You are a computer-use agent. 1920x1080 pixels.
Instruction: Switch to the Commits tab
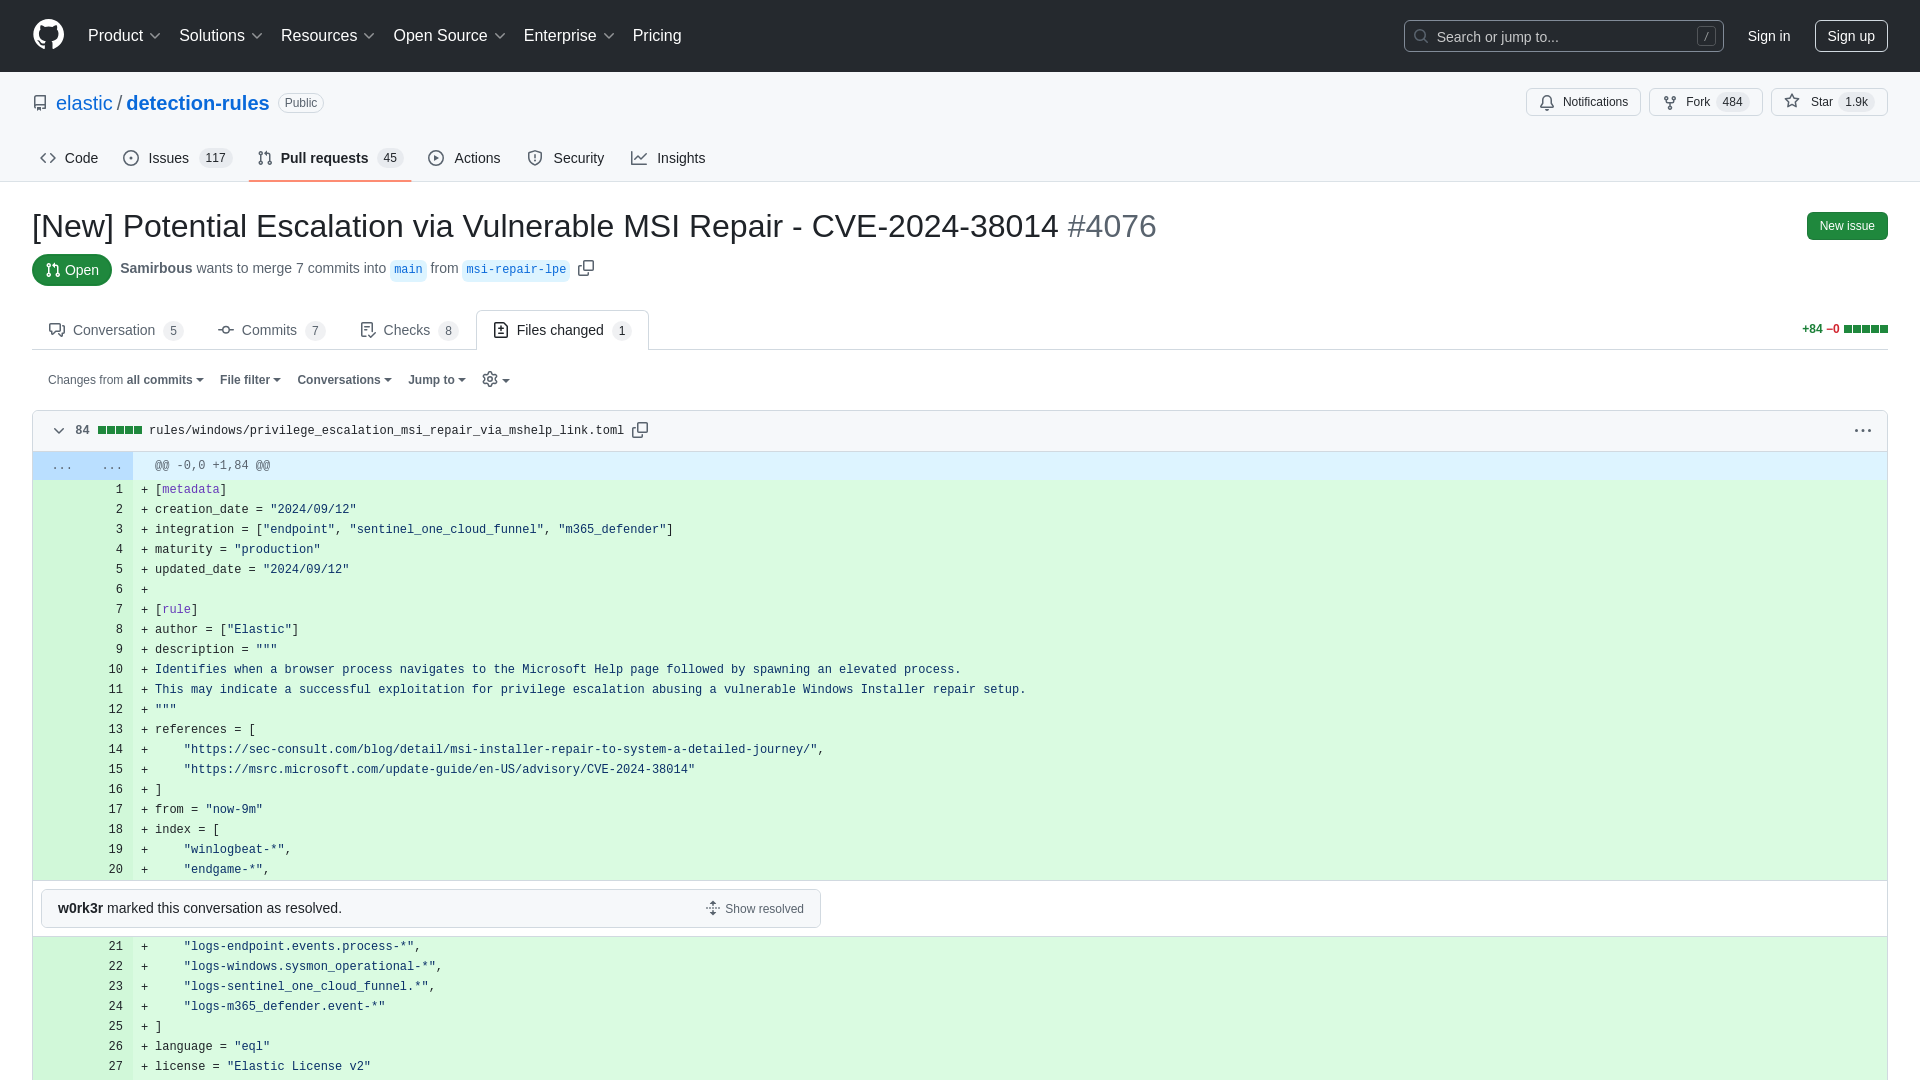click(272, 330)
